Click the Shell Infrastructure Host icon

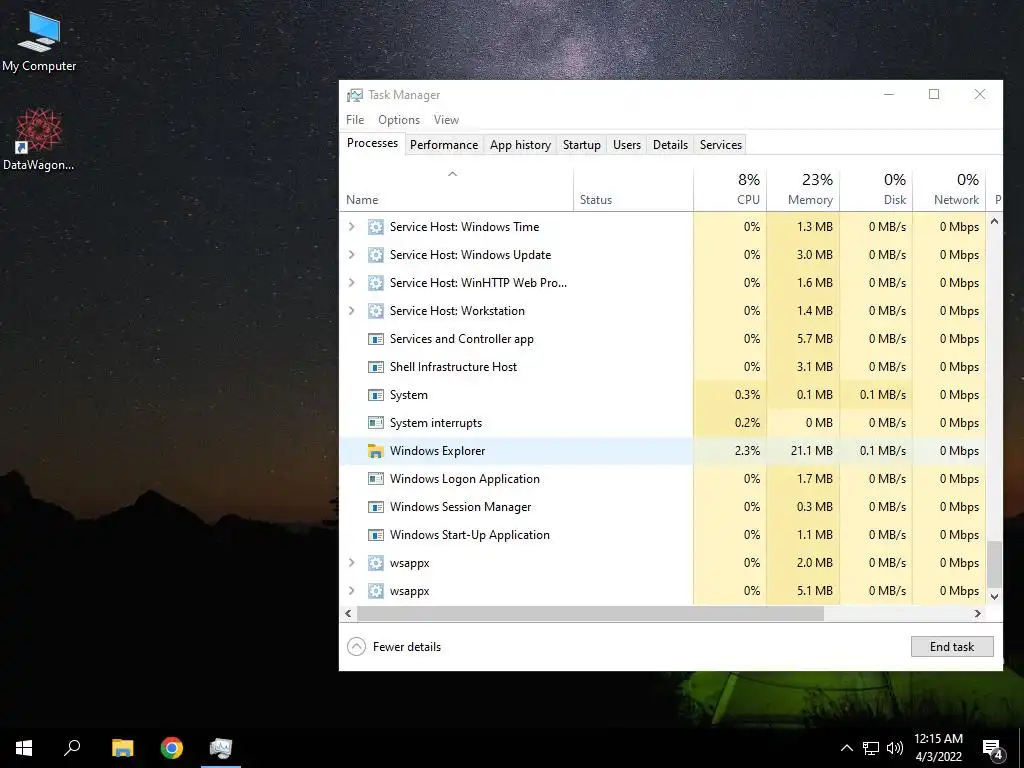pyautogui.click(x=376, y=367)
